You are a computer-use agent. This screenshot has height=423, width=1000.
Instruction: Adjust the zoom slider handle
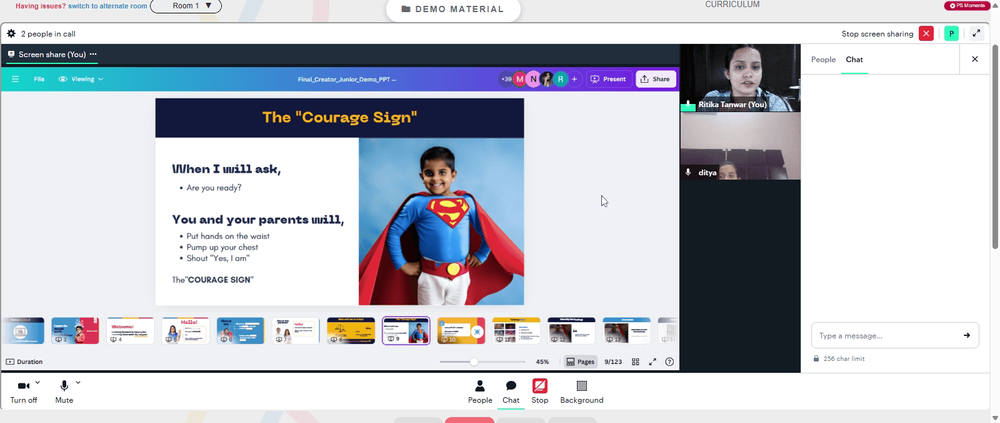click(474, 362)
